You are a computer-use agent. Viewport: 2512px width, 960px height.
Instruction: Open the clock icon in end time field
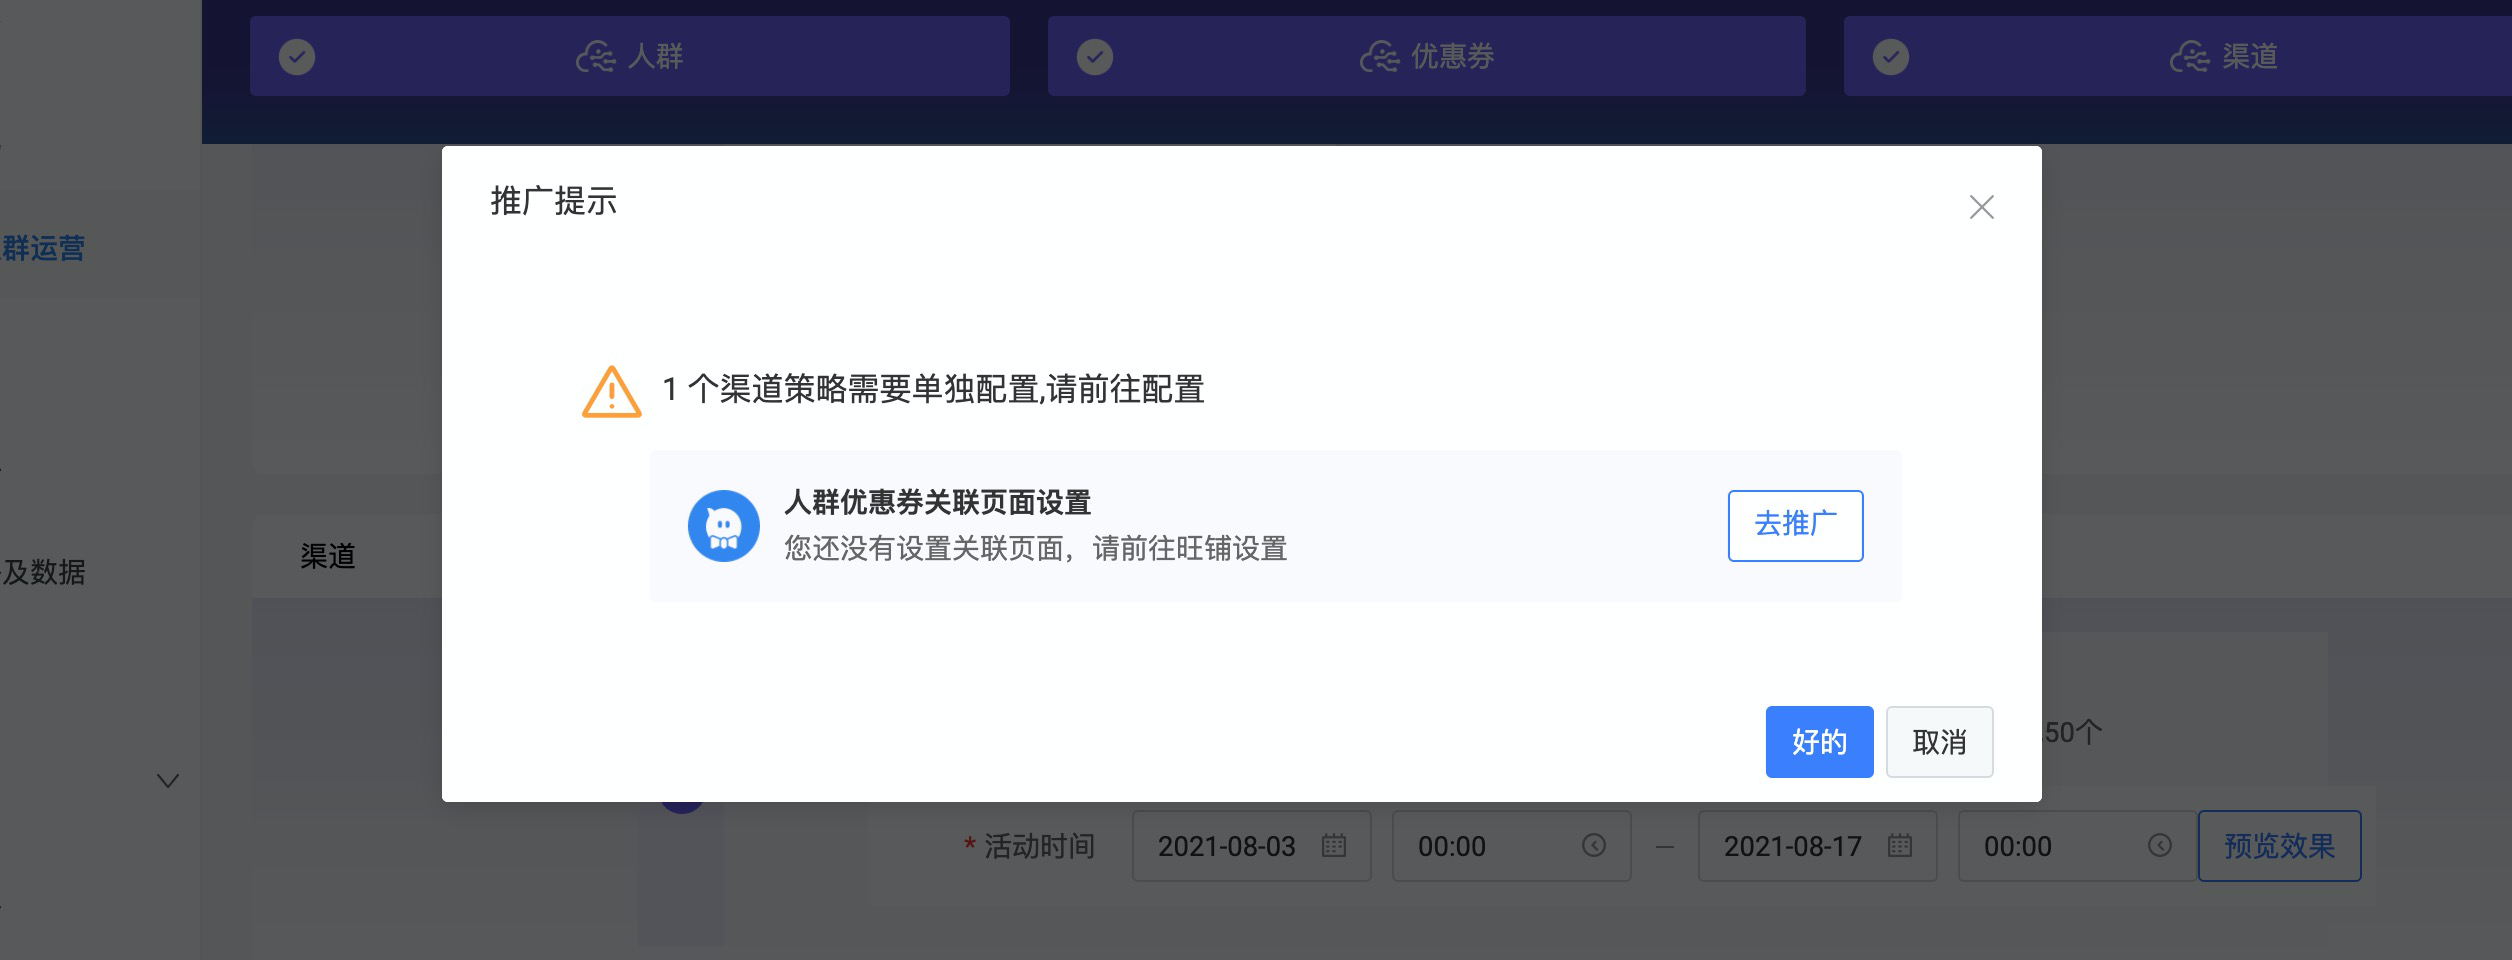tap(2160, 846)
